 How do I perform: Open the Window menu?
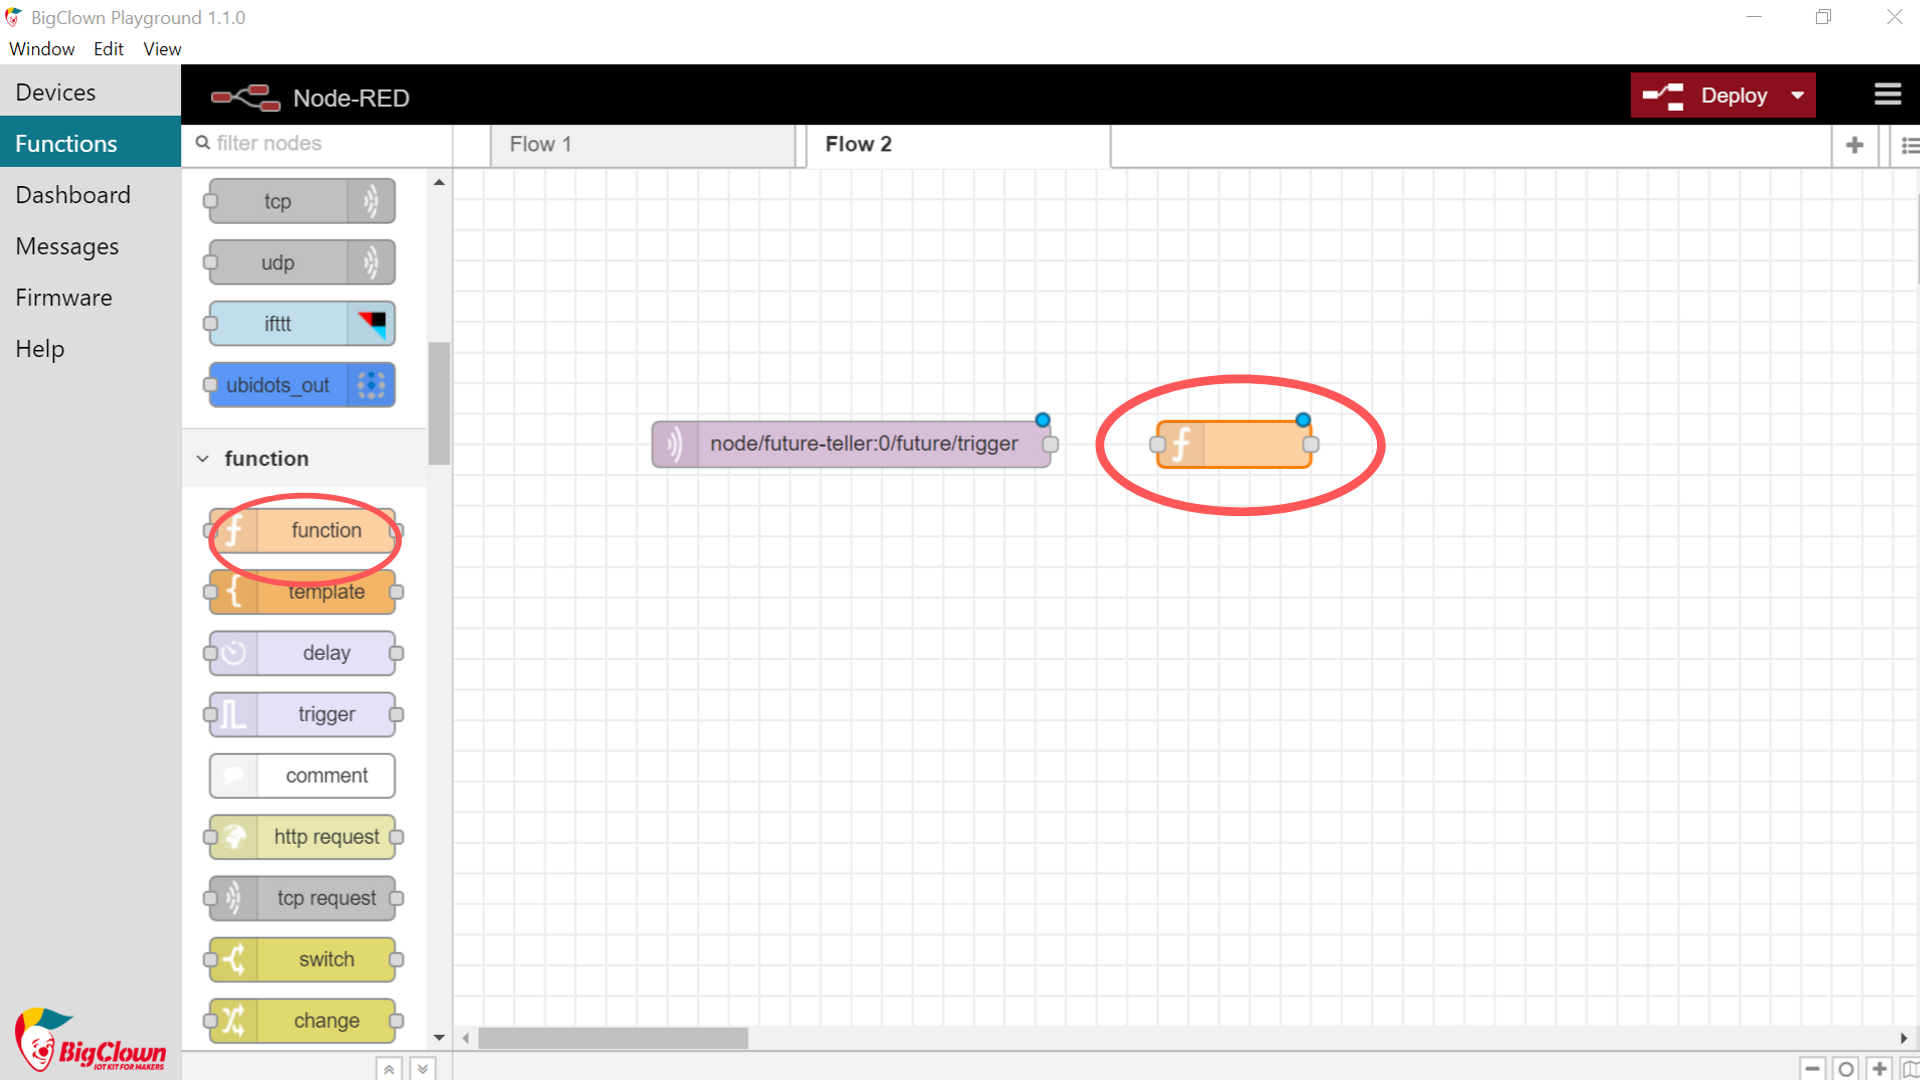(42, 49)
